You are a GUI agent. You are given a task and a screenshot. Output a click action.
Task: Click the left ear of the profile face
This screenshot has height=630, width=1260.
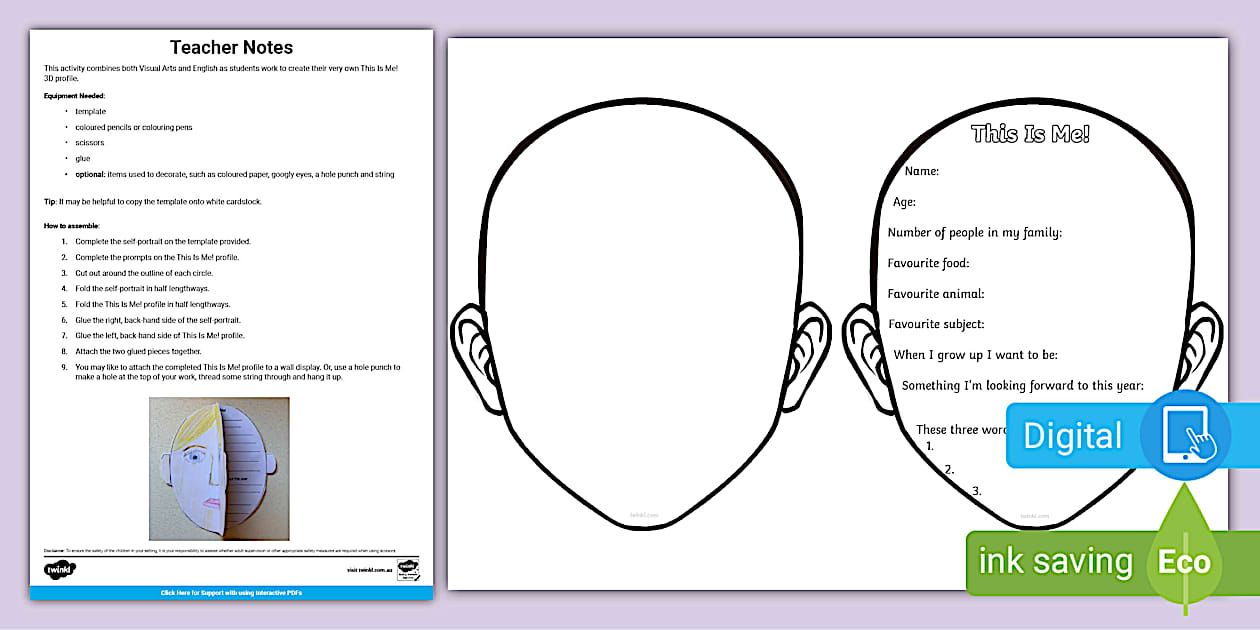tap(864, 350)
